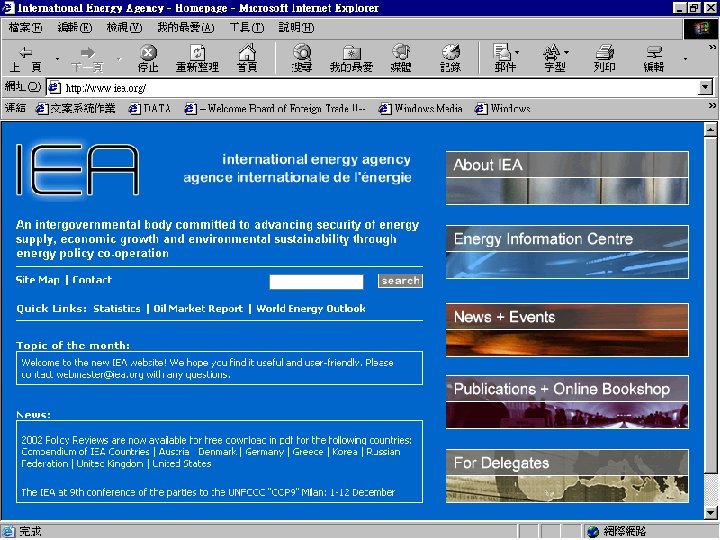Open the Energy Information Centre banner
Image resolution: width=720 pixels, height=540 pixels.
tap(567, 252)
